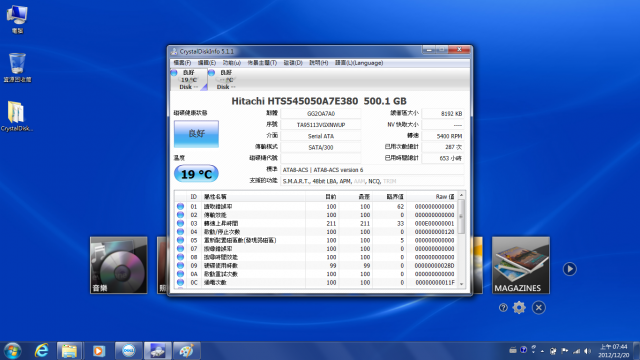Click the status circle for SMART ID 02
The height and width of the screenshot is (360, 640).
pos(180,215)
